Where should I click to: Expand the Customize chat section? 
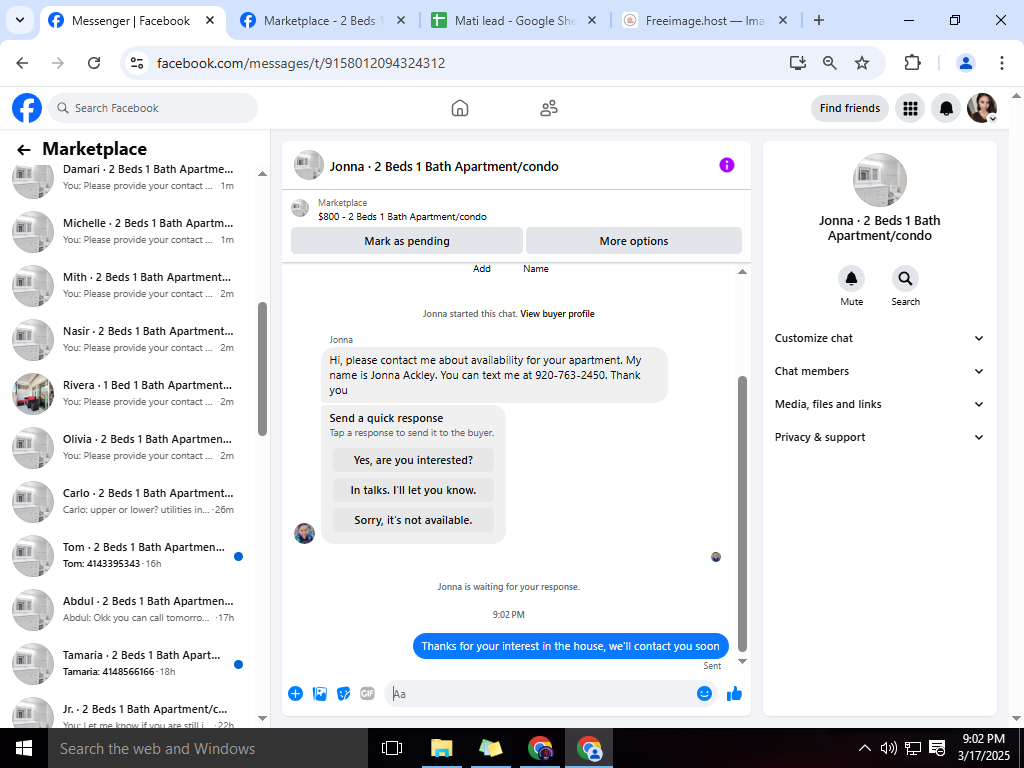pos(879,338)
